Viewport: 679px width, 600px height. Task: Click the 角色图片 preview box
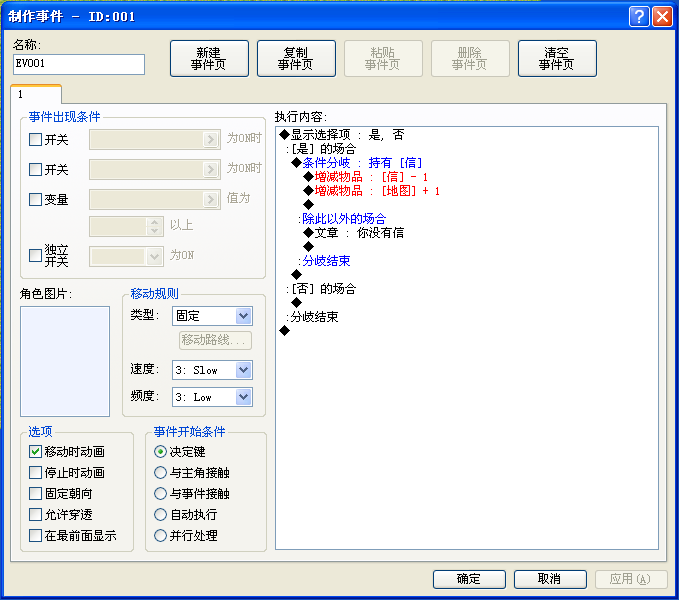tap(65, 361)
